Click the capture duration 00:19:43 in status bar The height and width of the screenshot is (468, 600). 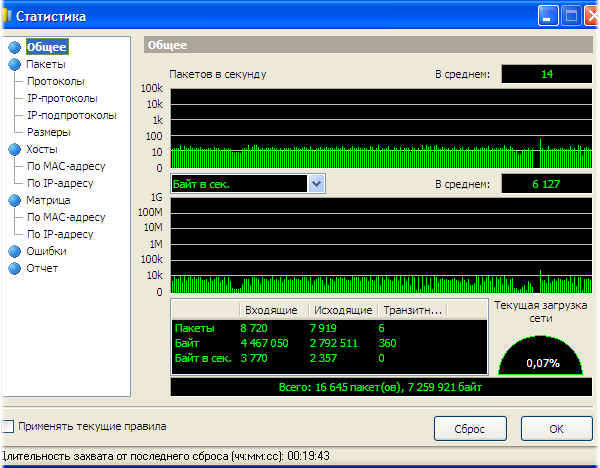click(308, 456)
